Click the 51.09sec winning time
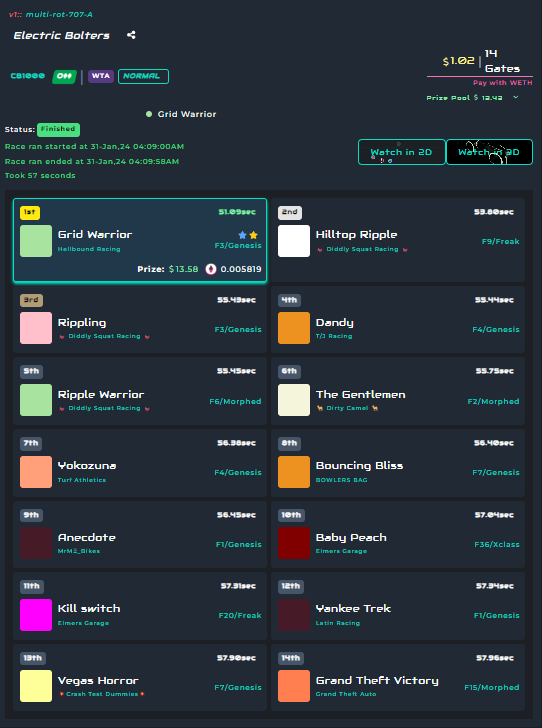 (x=237, y=212)
